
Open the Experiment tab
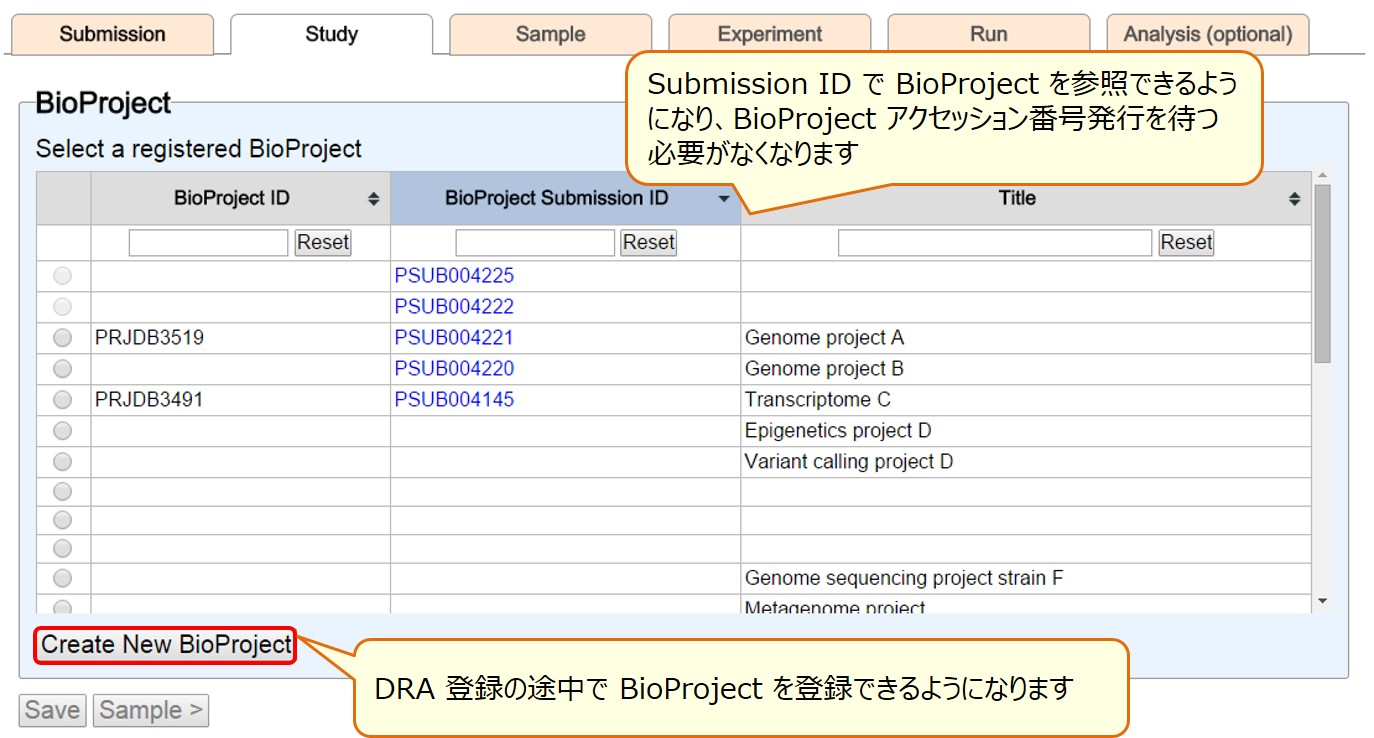click(769, 34)
